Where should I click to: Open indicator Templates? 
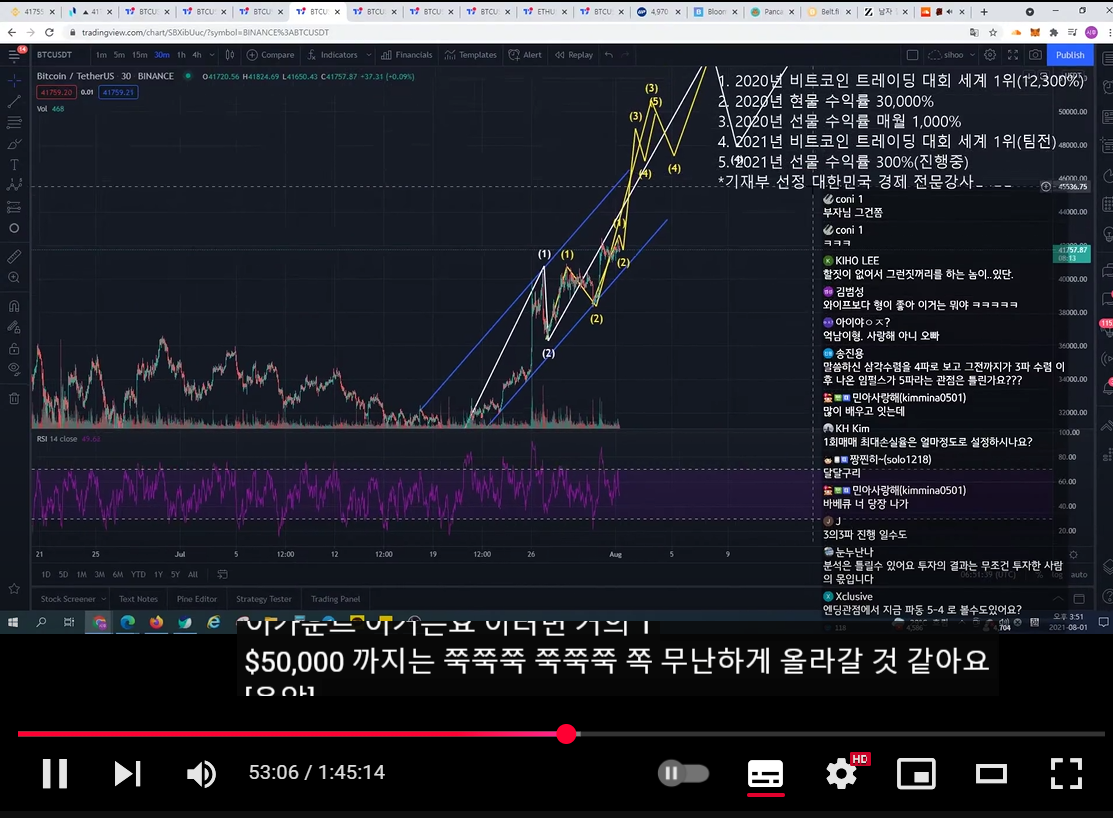[x=471, y=55]
